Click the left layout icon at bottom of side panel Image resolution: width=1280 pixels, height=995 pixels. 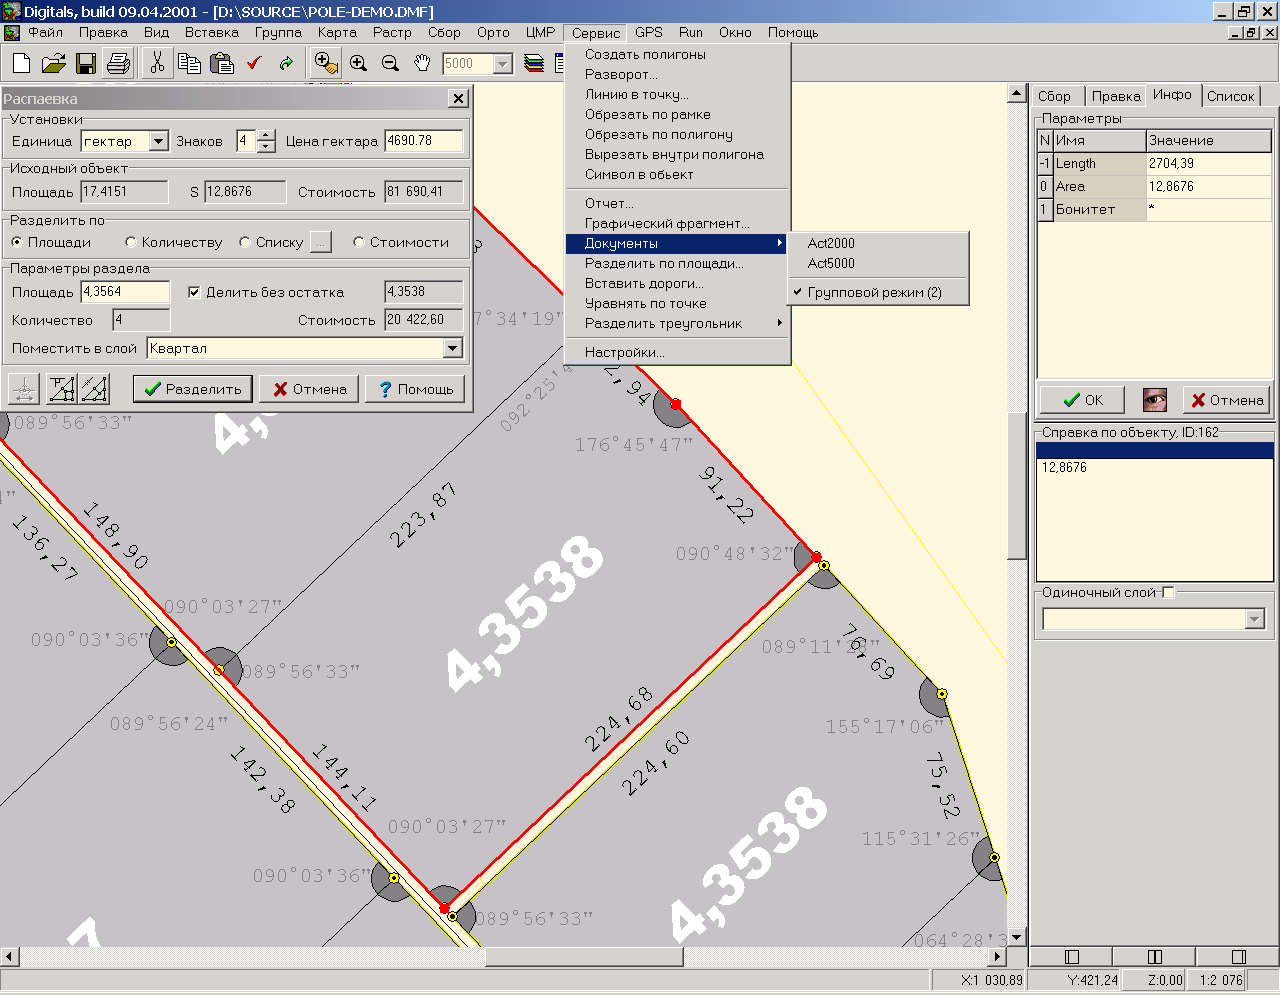click(x=1072, y=957)
